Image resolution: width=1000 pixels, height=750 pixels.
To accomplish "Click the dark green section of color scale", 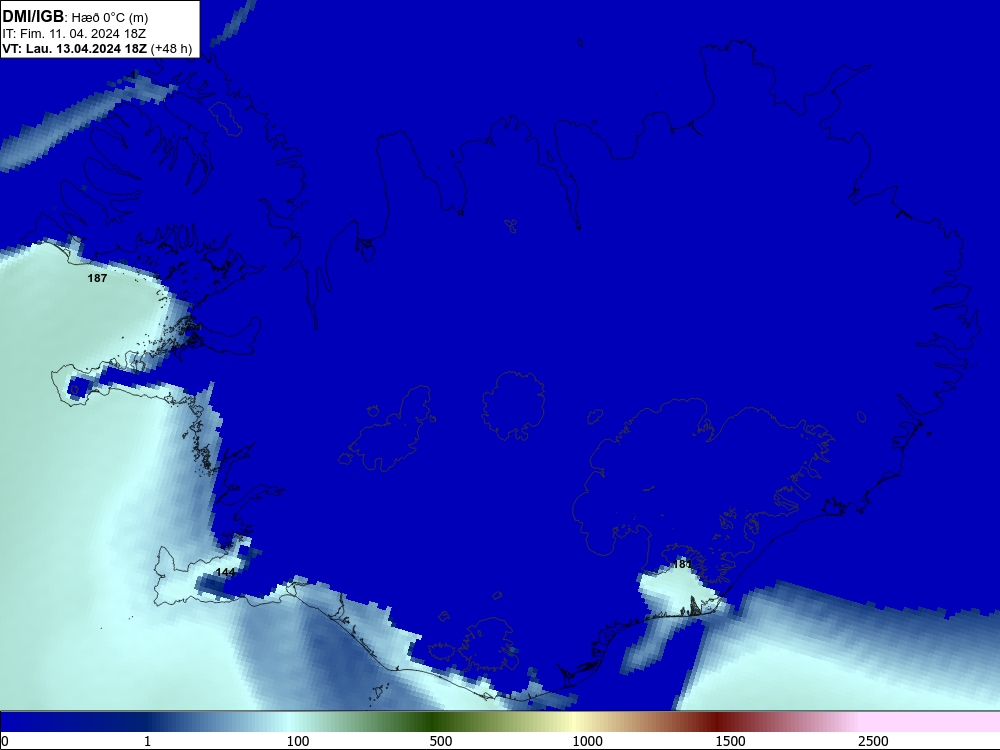I will coord(434,722).
